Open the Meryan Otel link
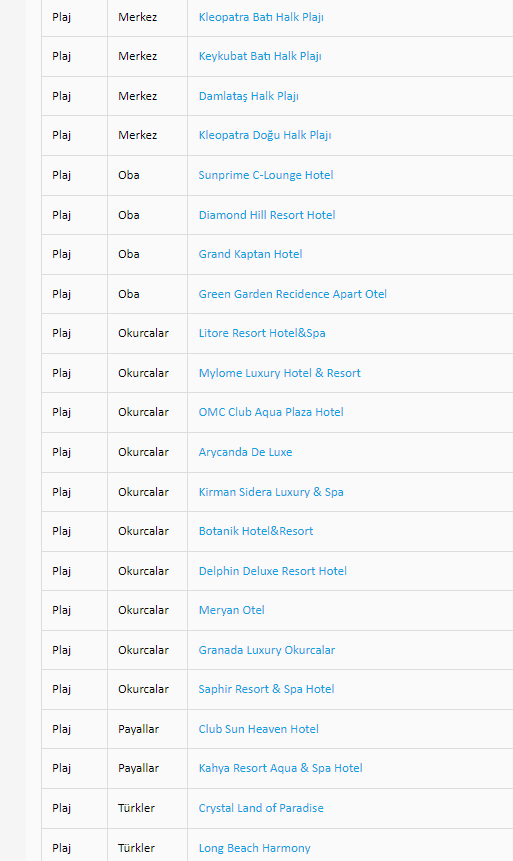The image size is (513, 861). (x=232, y=610)
